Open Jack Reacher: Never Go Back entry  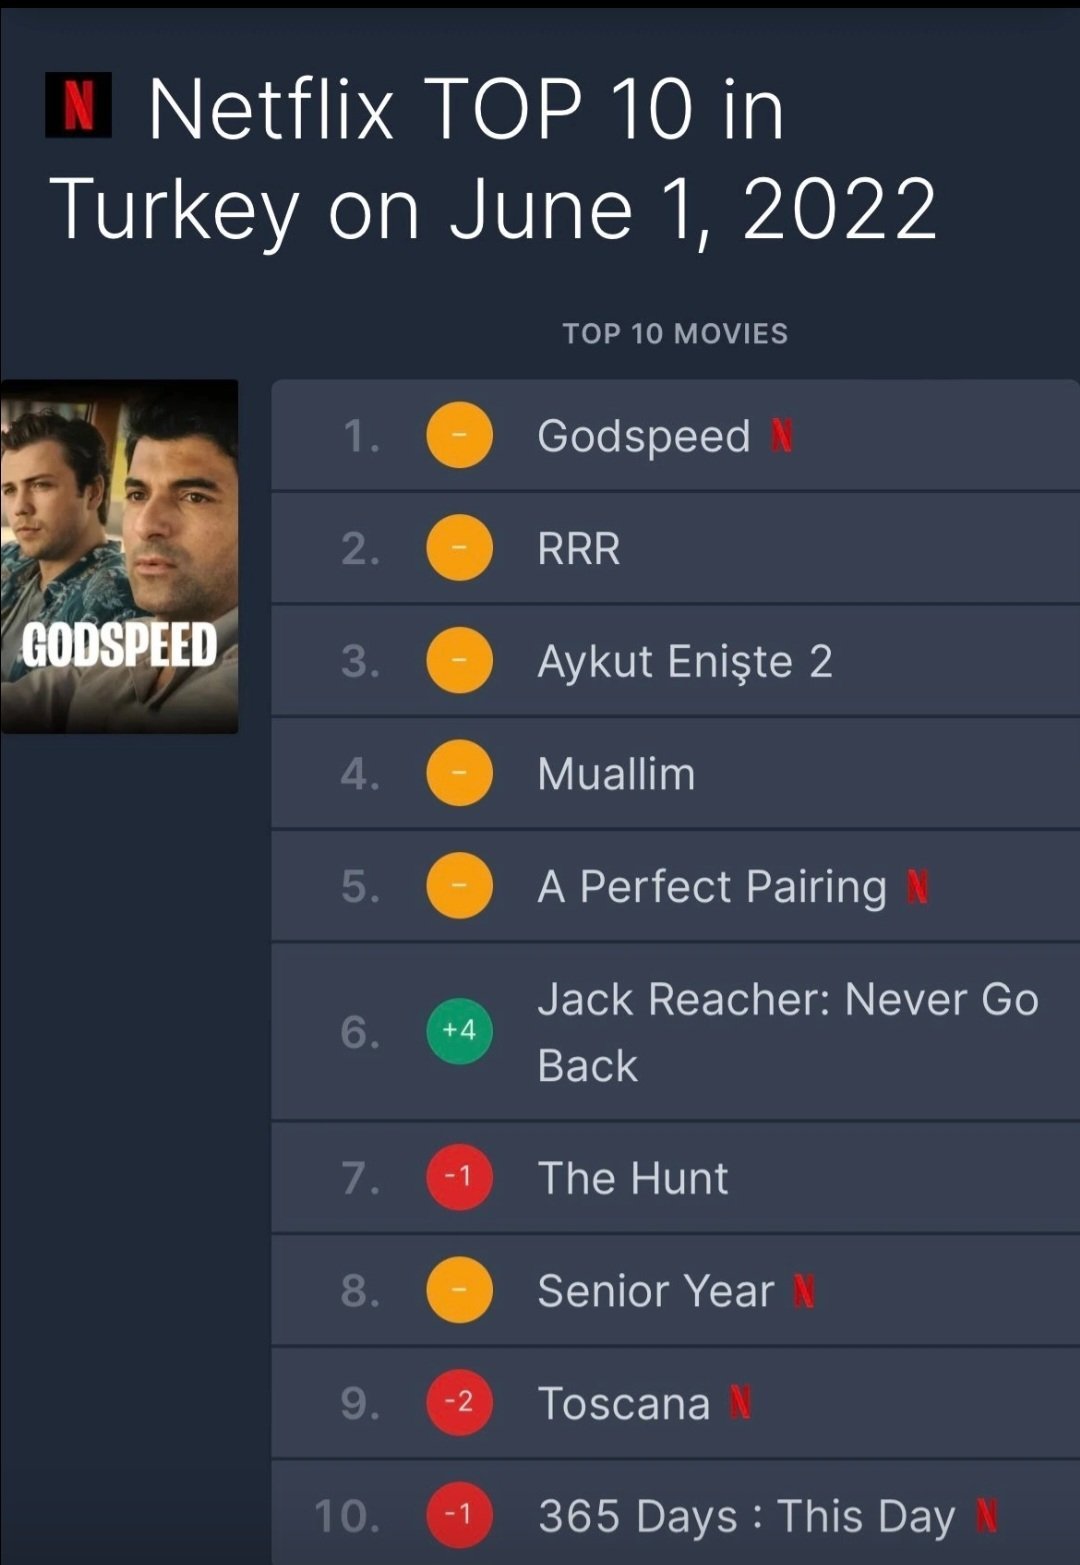point(787,1031)
